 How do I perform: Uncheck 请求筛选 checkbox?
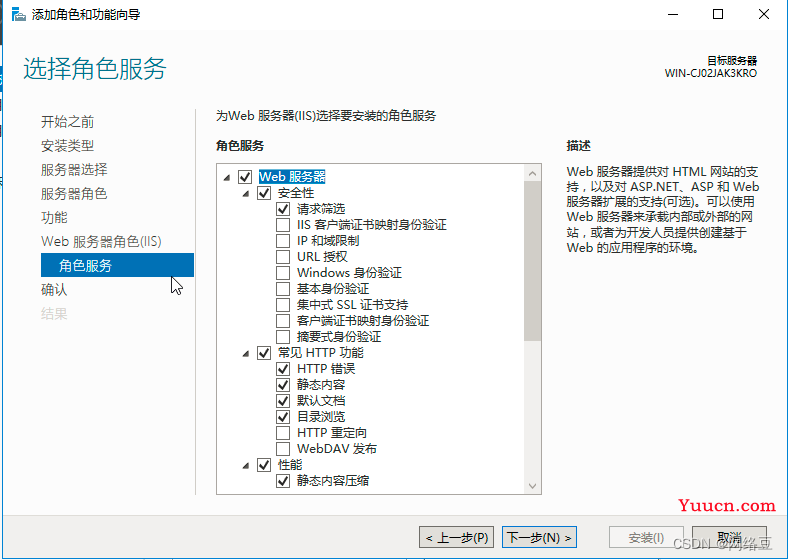click(283, 209)
